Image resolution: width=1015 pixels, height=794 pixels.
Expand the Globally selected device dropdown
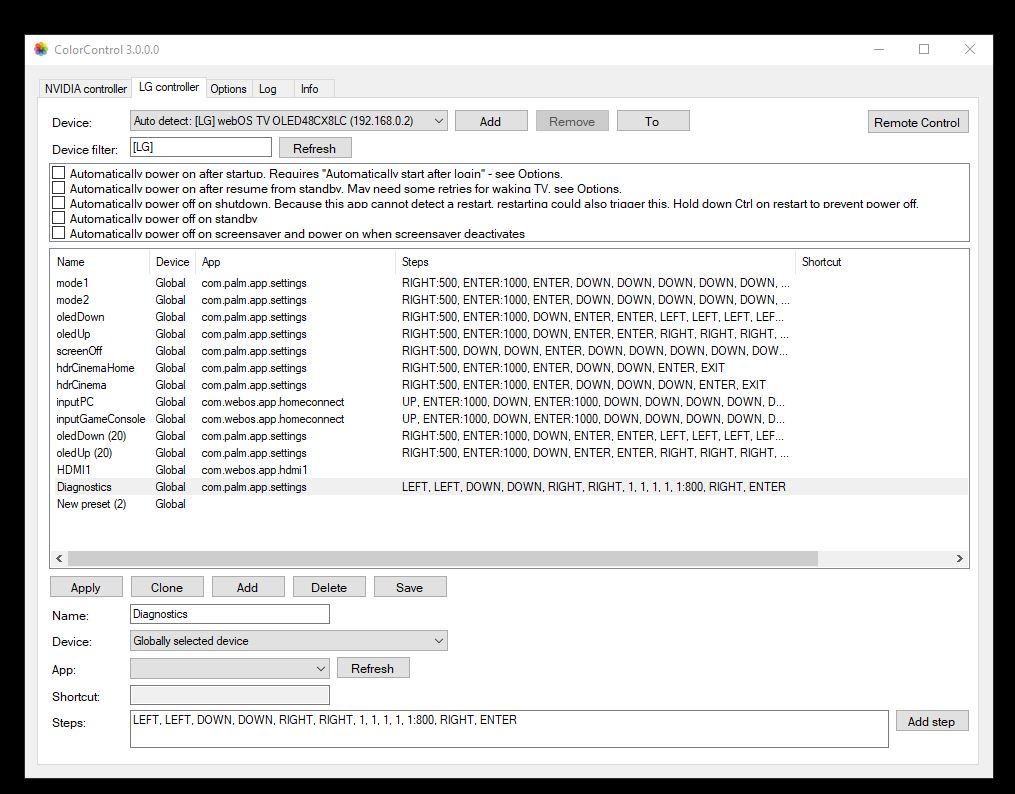pos(289,641)
